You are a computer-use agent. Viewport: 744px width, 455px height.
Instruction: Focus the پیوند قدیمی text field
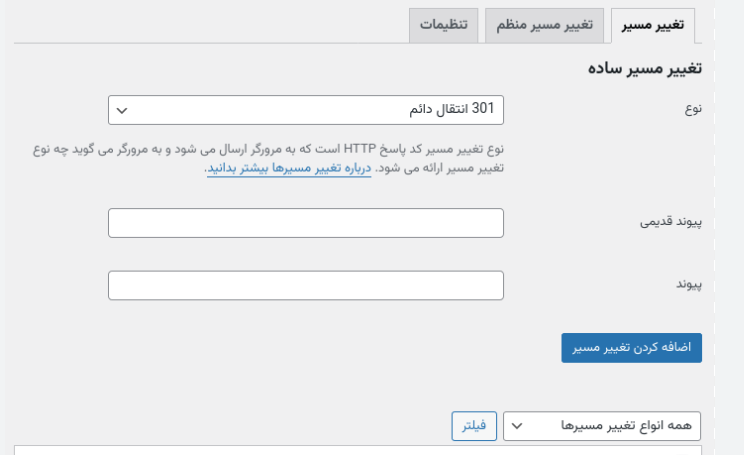coord(305,223)
